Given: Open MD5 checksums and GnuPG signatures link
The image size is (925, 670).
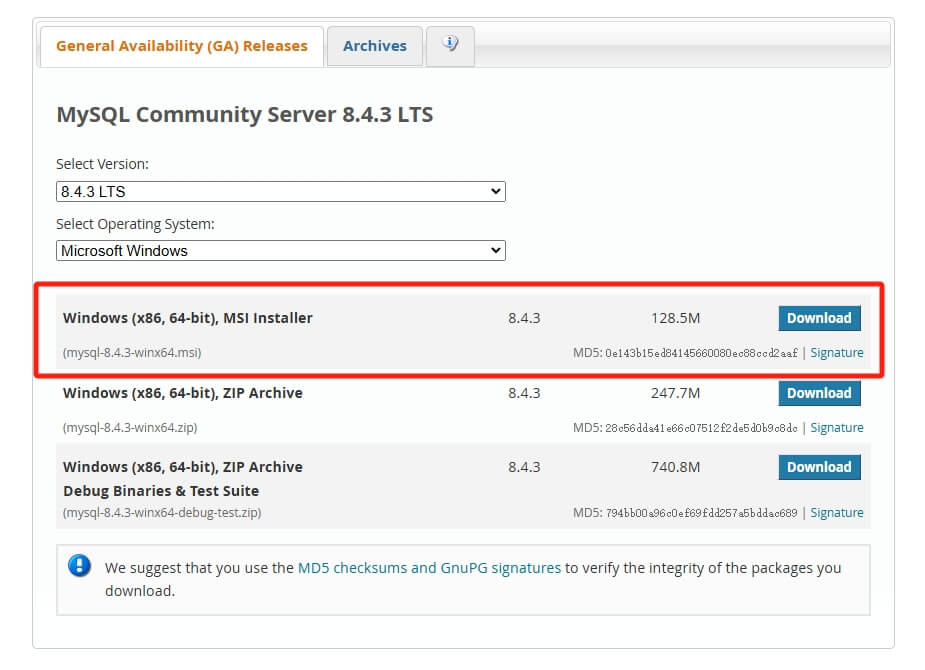Looking at the screenshot, I should (x=429, y=568).
